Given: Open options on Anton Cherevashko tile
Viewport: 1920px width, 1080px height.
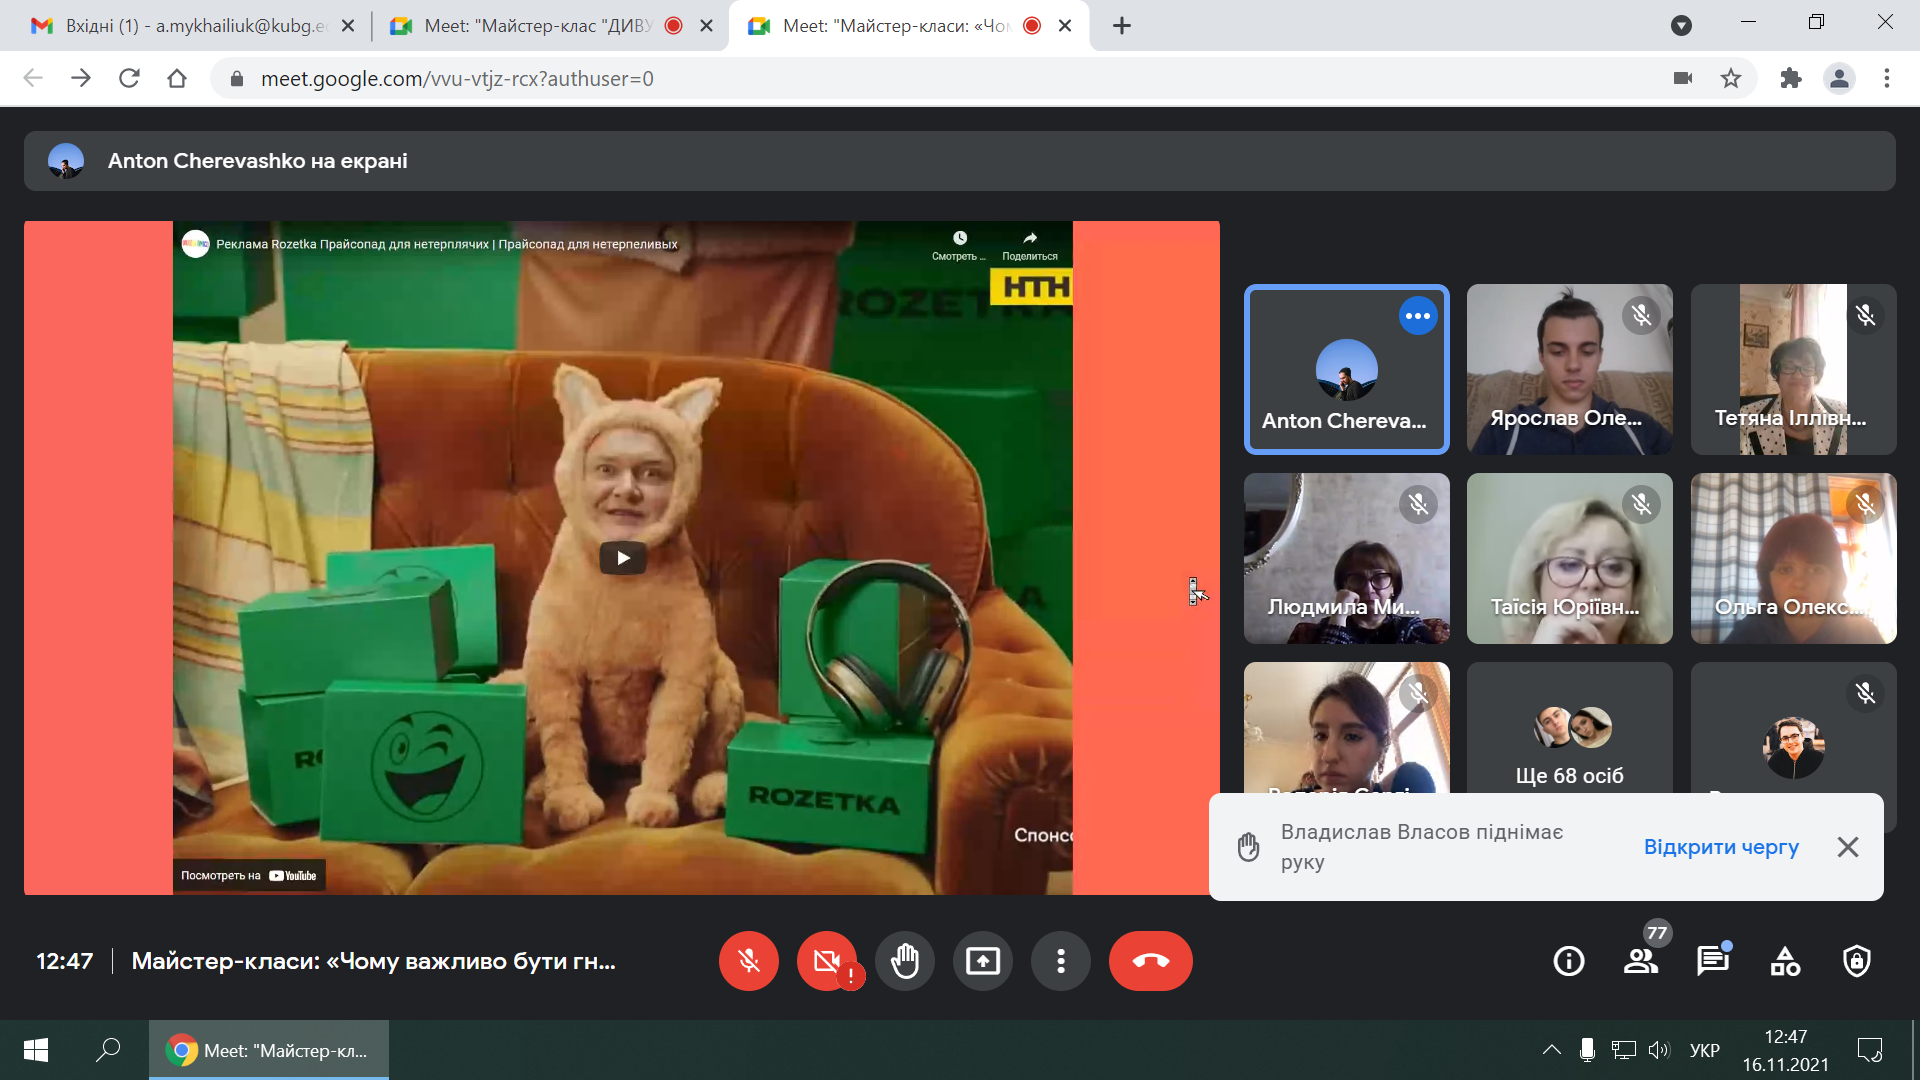Looking at the screenshot, I should (x=1417, y=316).
